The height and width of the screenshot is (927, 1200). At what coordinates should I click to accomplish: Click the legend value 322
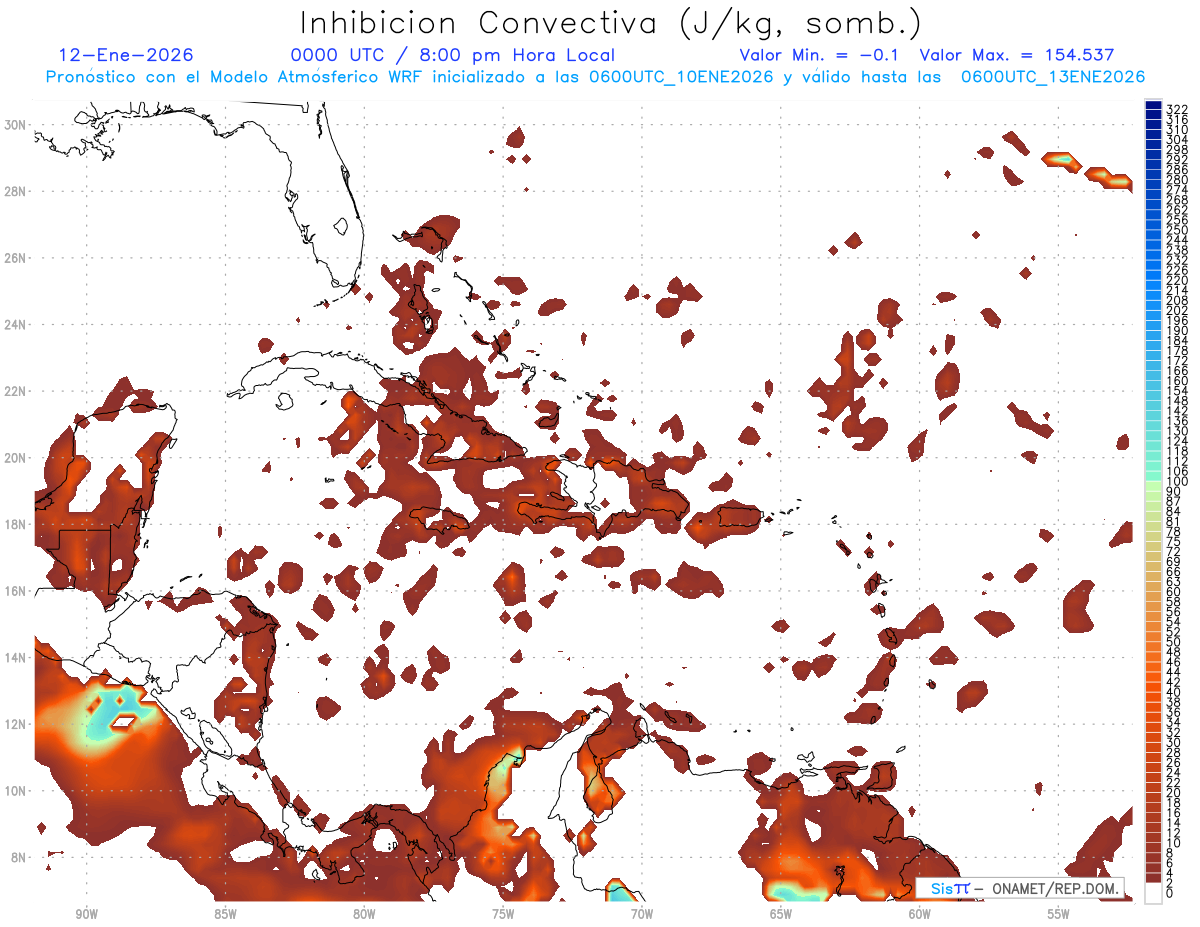tap(1177, 109)
